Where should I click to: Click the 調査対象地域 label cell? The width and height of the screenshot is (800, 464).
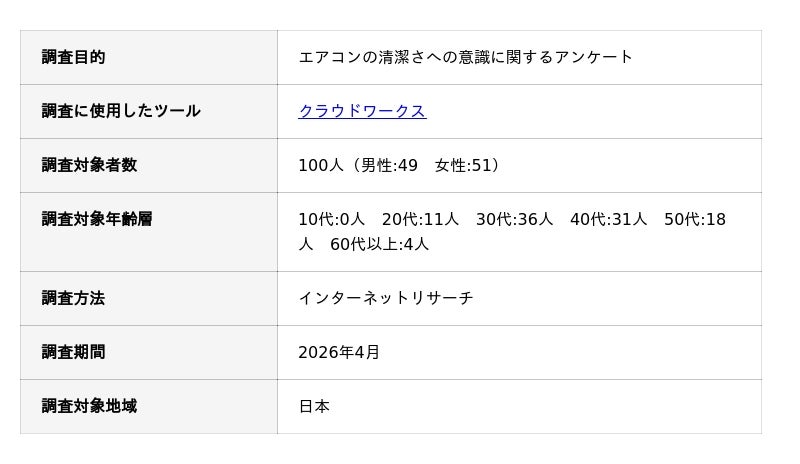point(89,406)
